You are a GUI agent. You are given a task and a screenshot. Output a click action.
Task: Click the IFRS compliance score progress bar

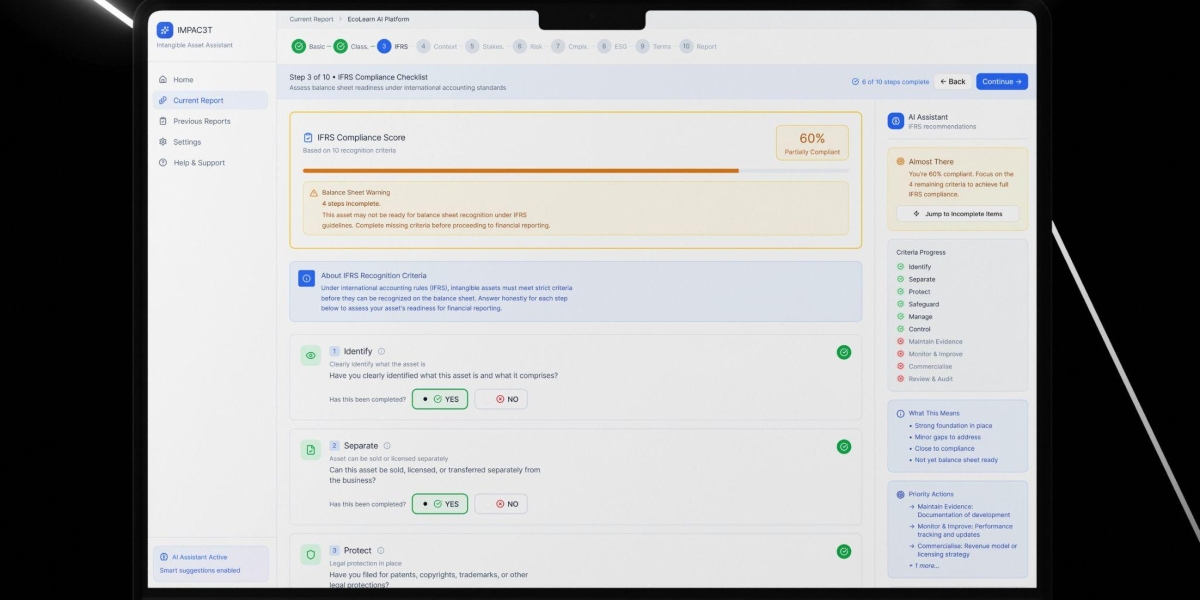click(575, 171)
